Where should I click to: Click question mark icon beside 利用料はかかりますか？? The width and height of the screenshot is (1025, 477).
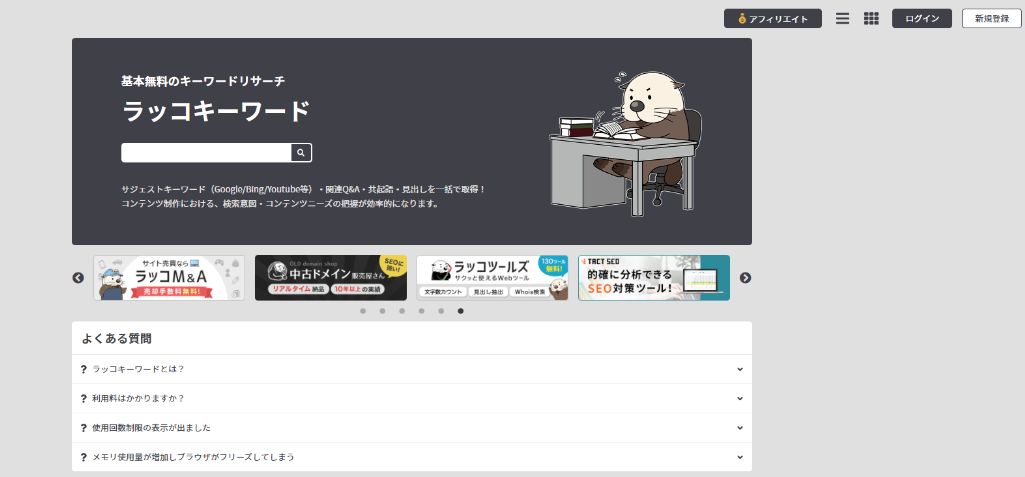(x=84, y=399)
